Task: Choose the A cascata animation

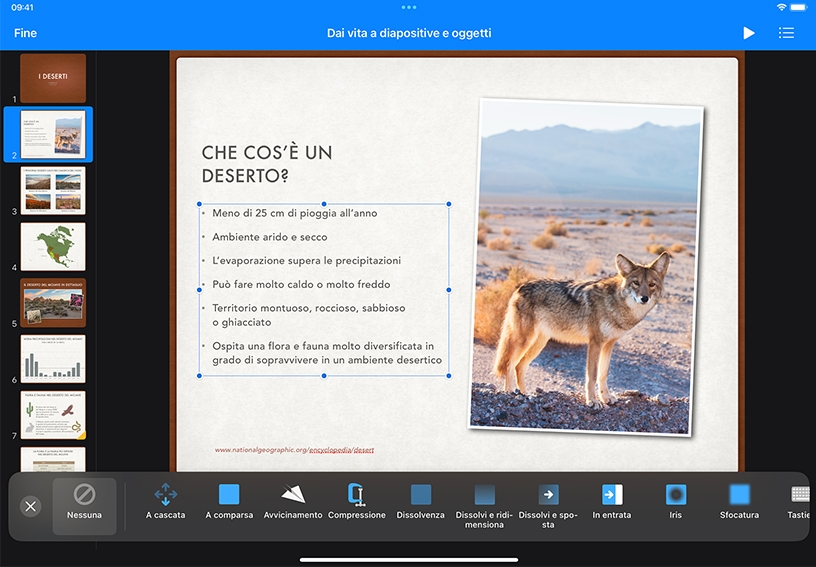Action: tap(165, 501)
